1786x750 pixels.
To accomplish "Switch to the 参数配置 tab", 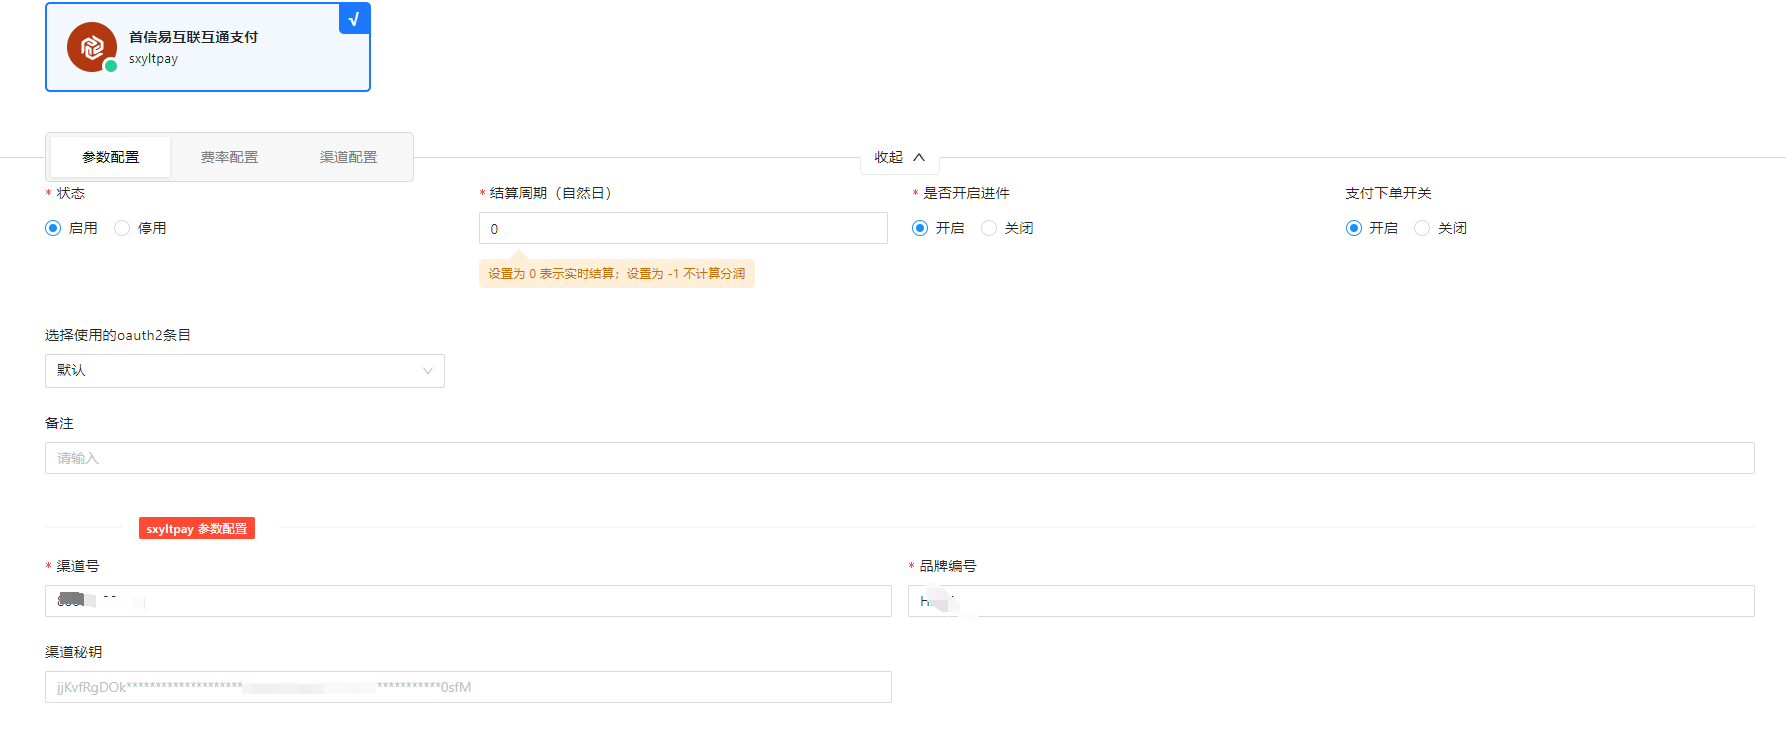I will point(111,157).
